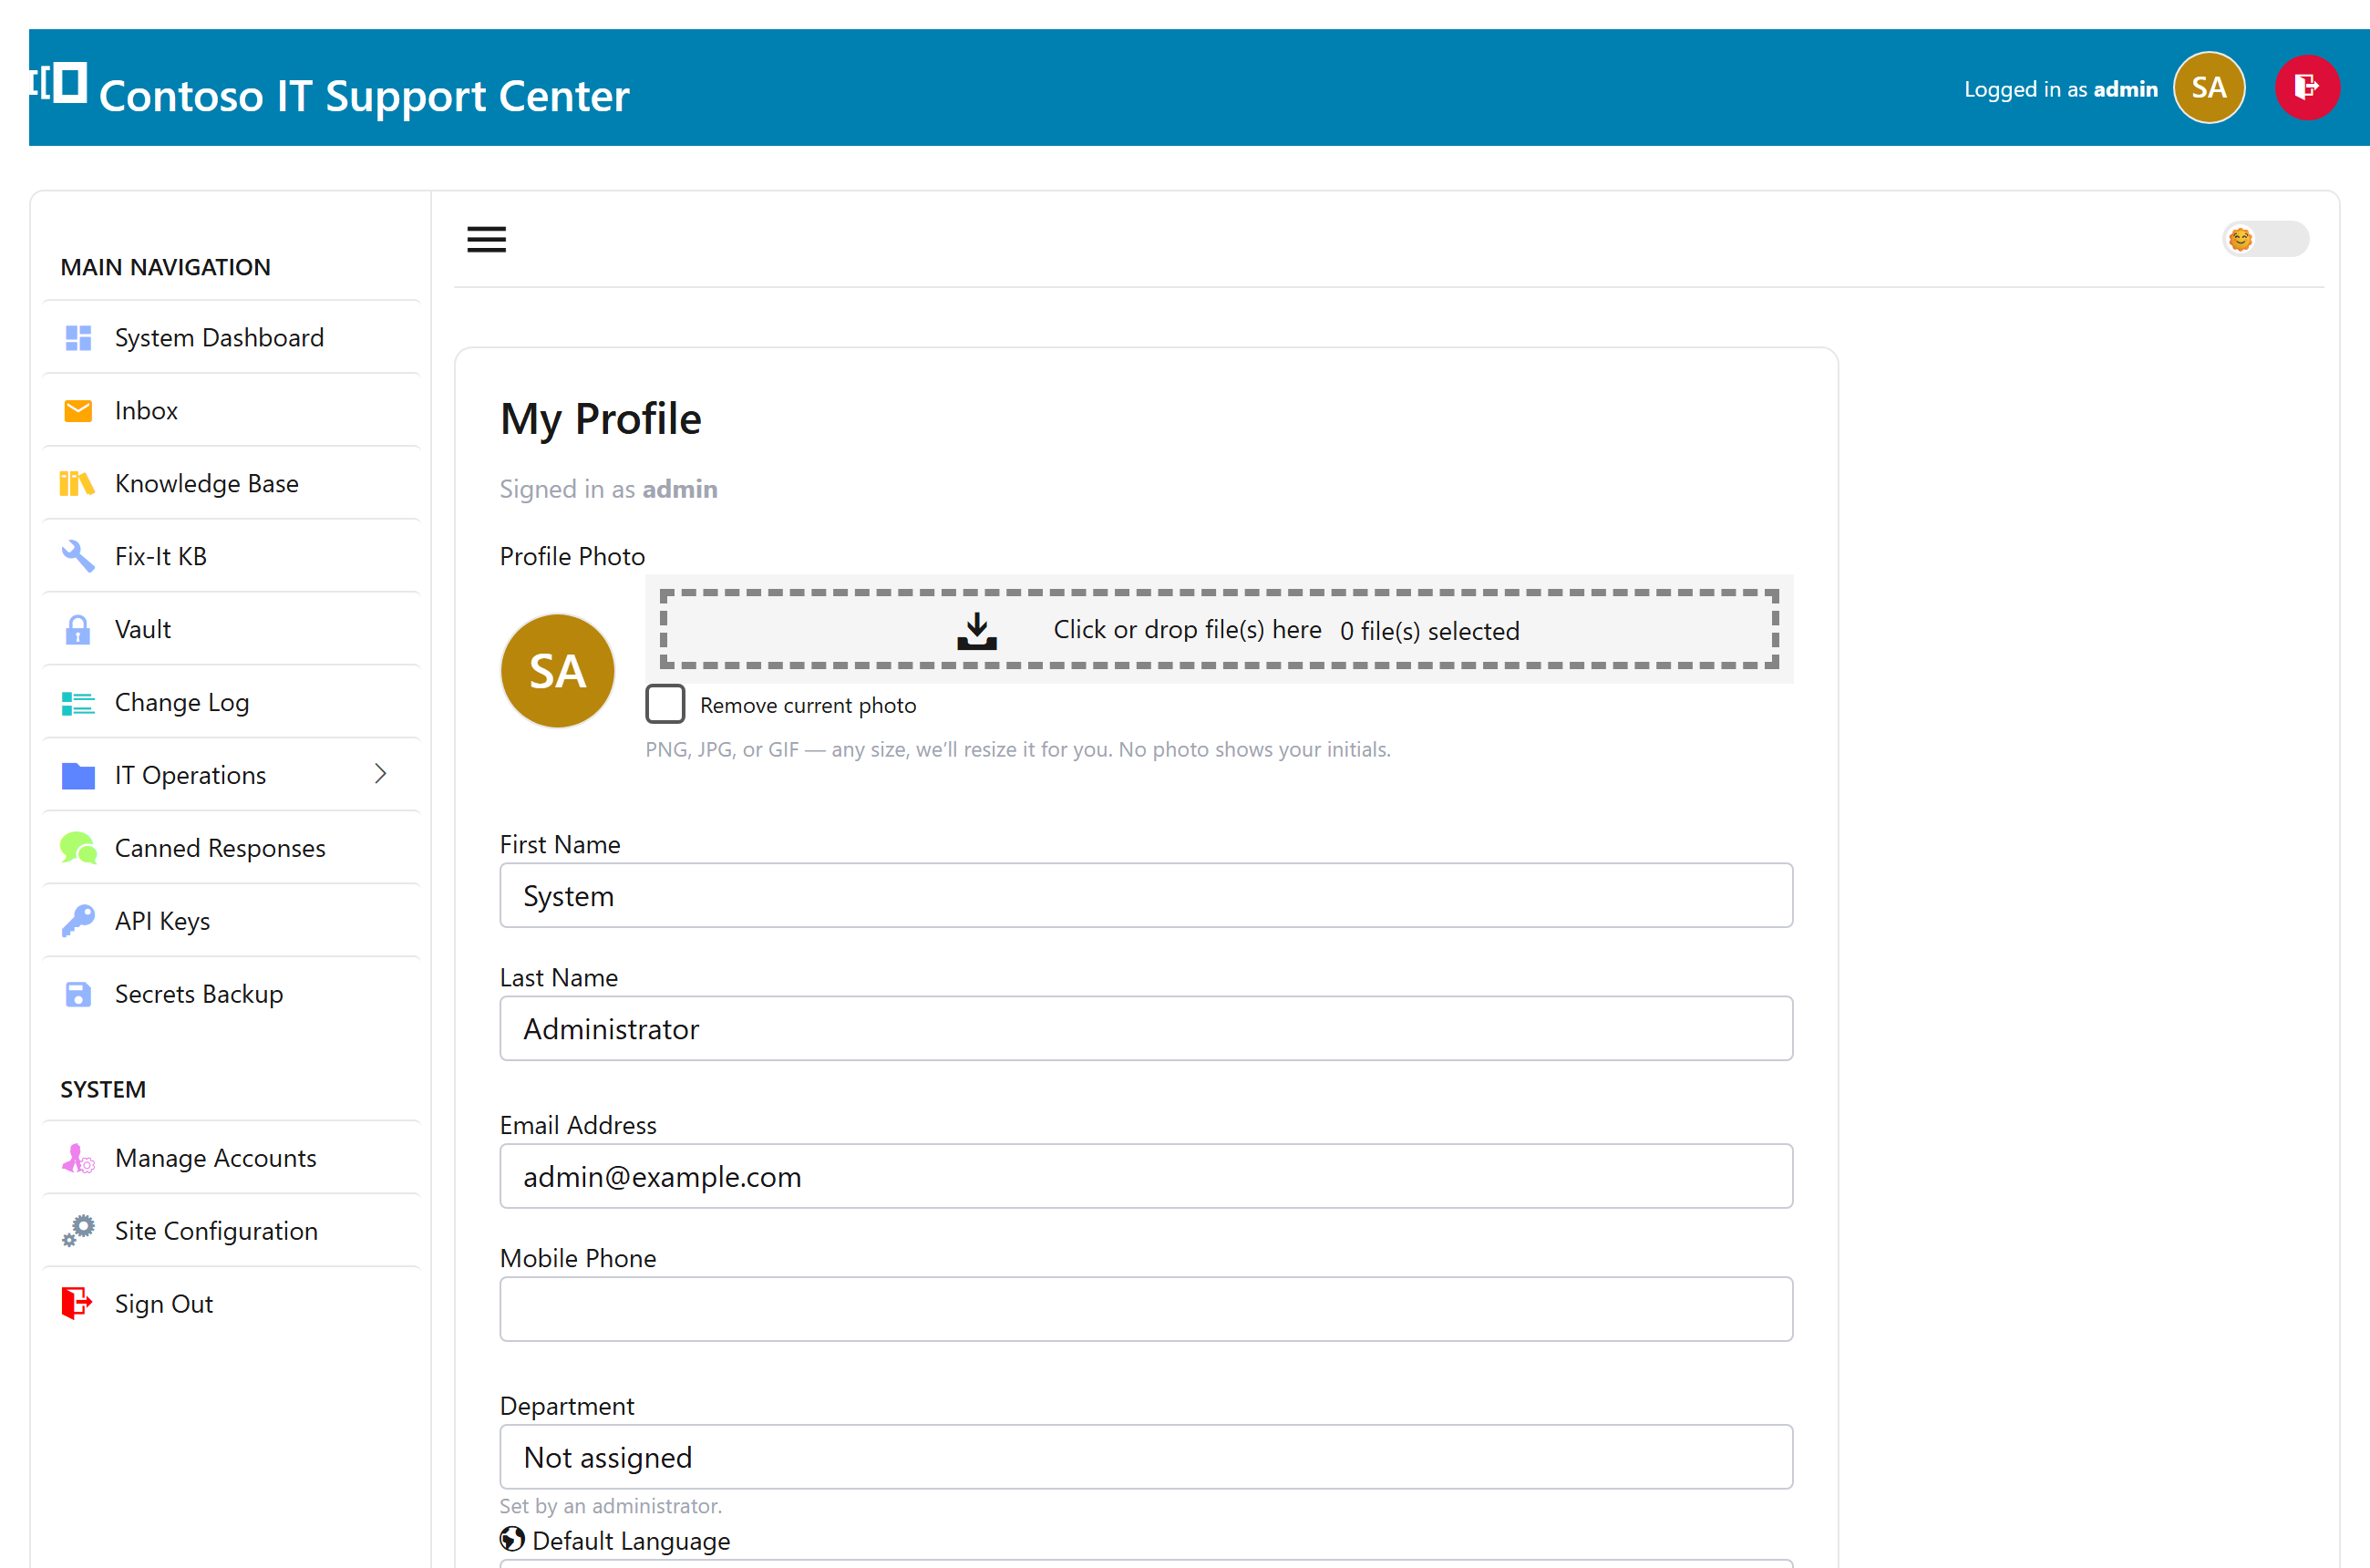Open Secrets Backup page
This screenshot has height=1568, width=2370.
pos(232,994)
